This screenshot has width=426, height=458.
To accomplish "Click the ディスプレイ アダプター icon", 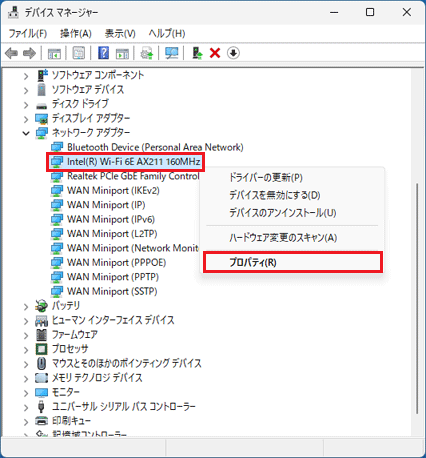I will click(x=42, y=118).
